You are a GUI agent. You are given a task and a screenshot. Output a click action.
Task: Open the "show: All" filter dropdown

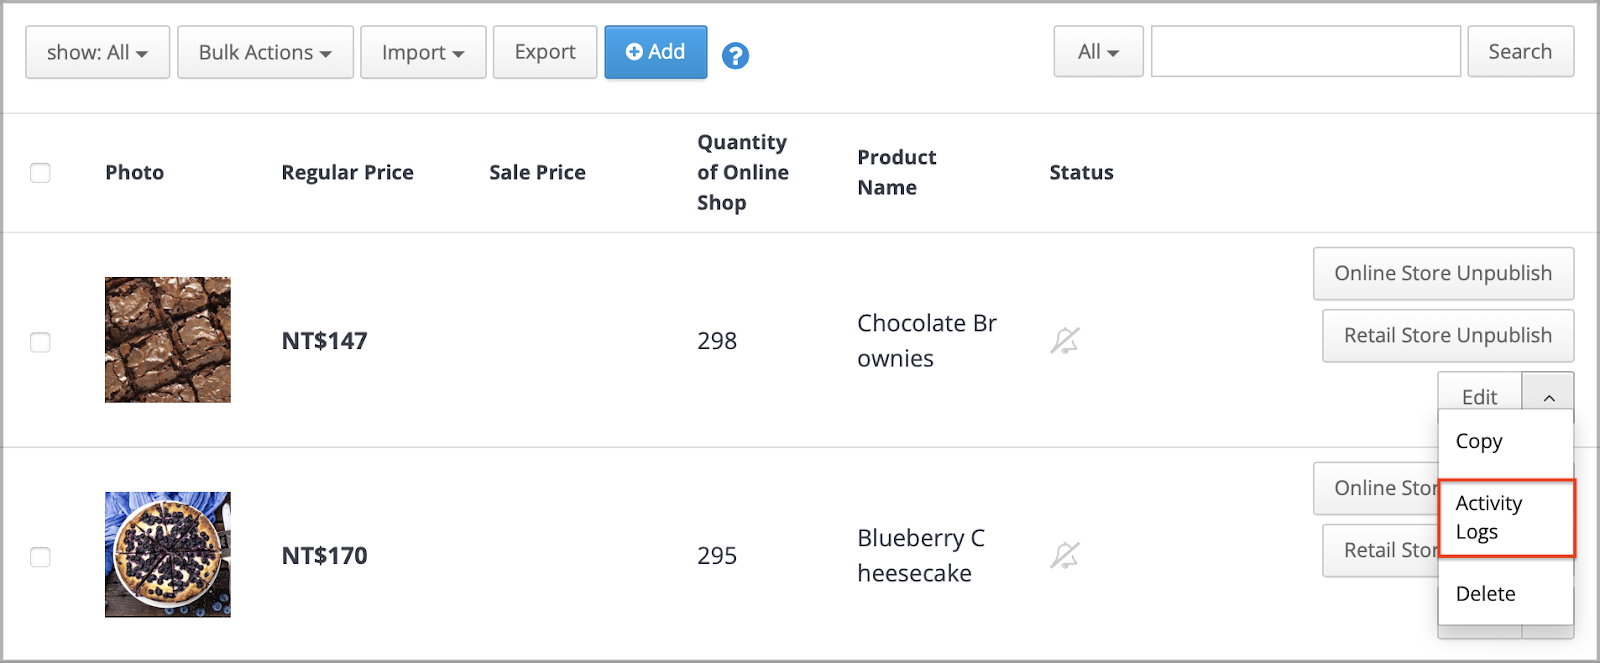click(x=97, y=52)
